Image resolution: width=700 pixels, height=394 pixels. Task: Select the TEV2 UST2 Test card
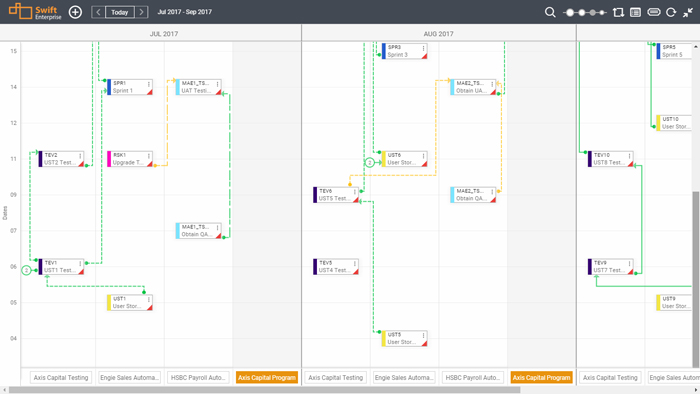62,159
